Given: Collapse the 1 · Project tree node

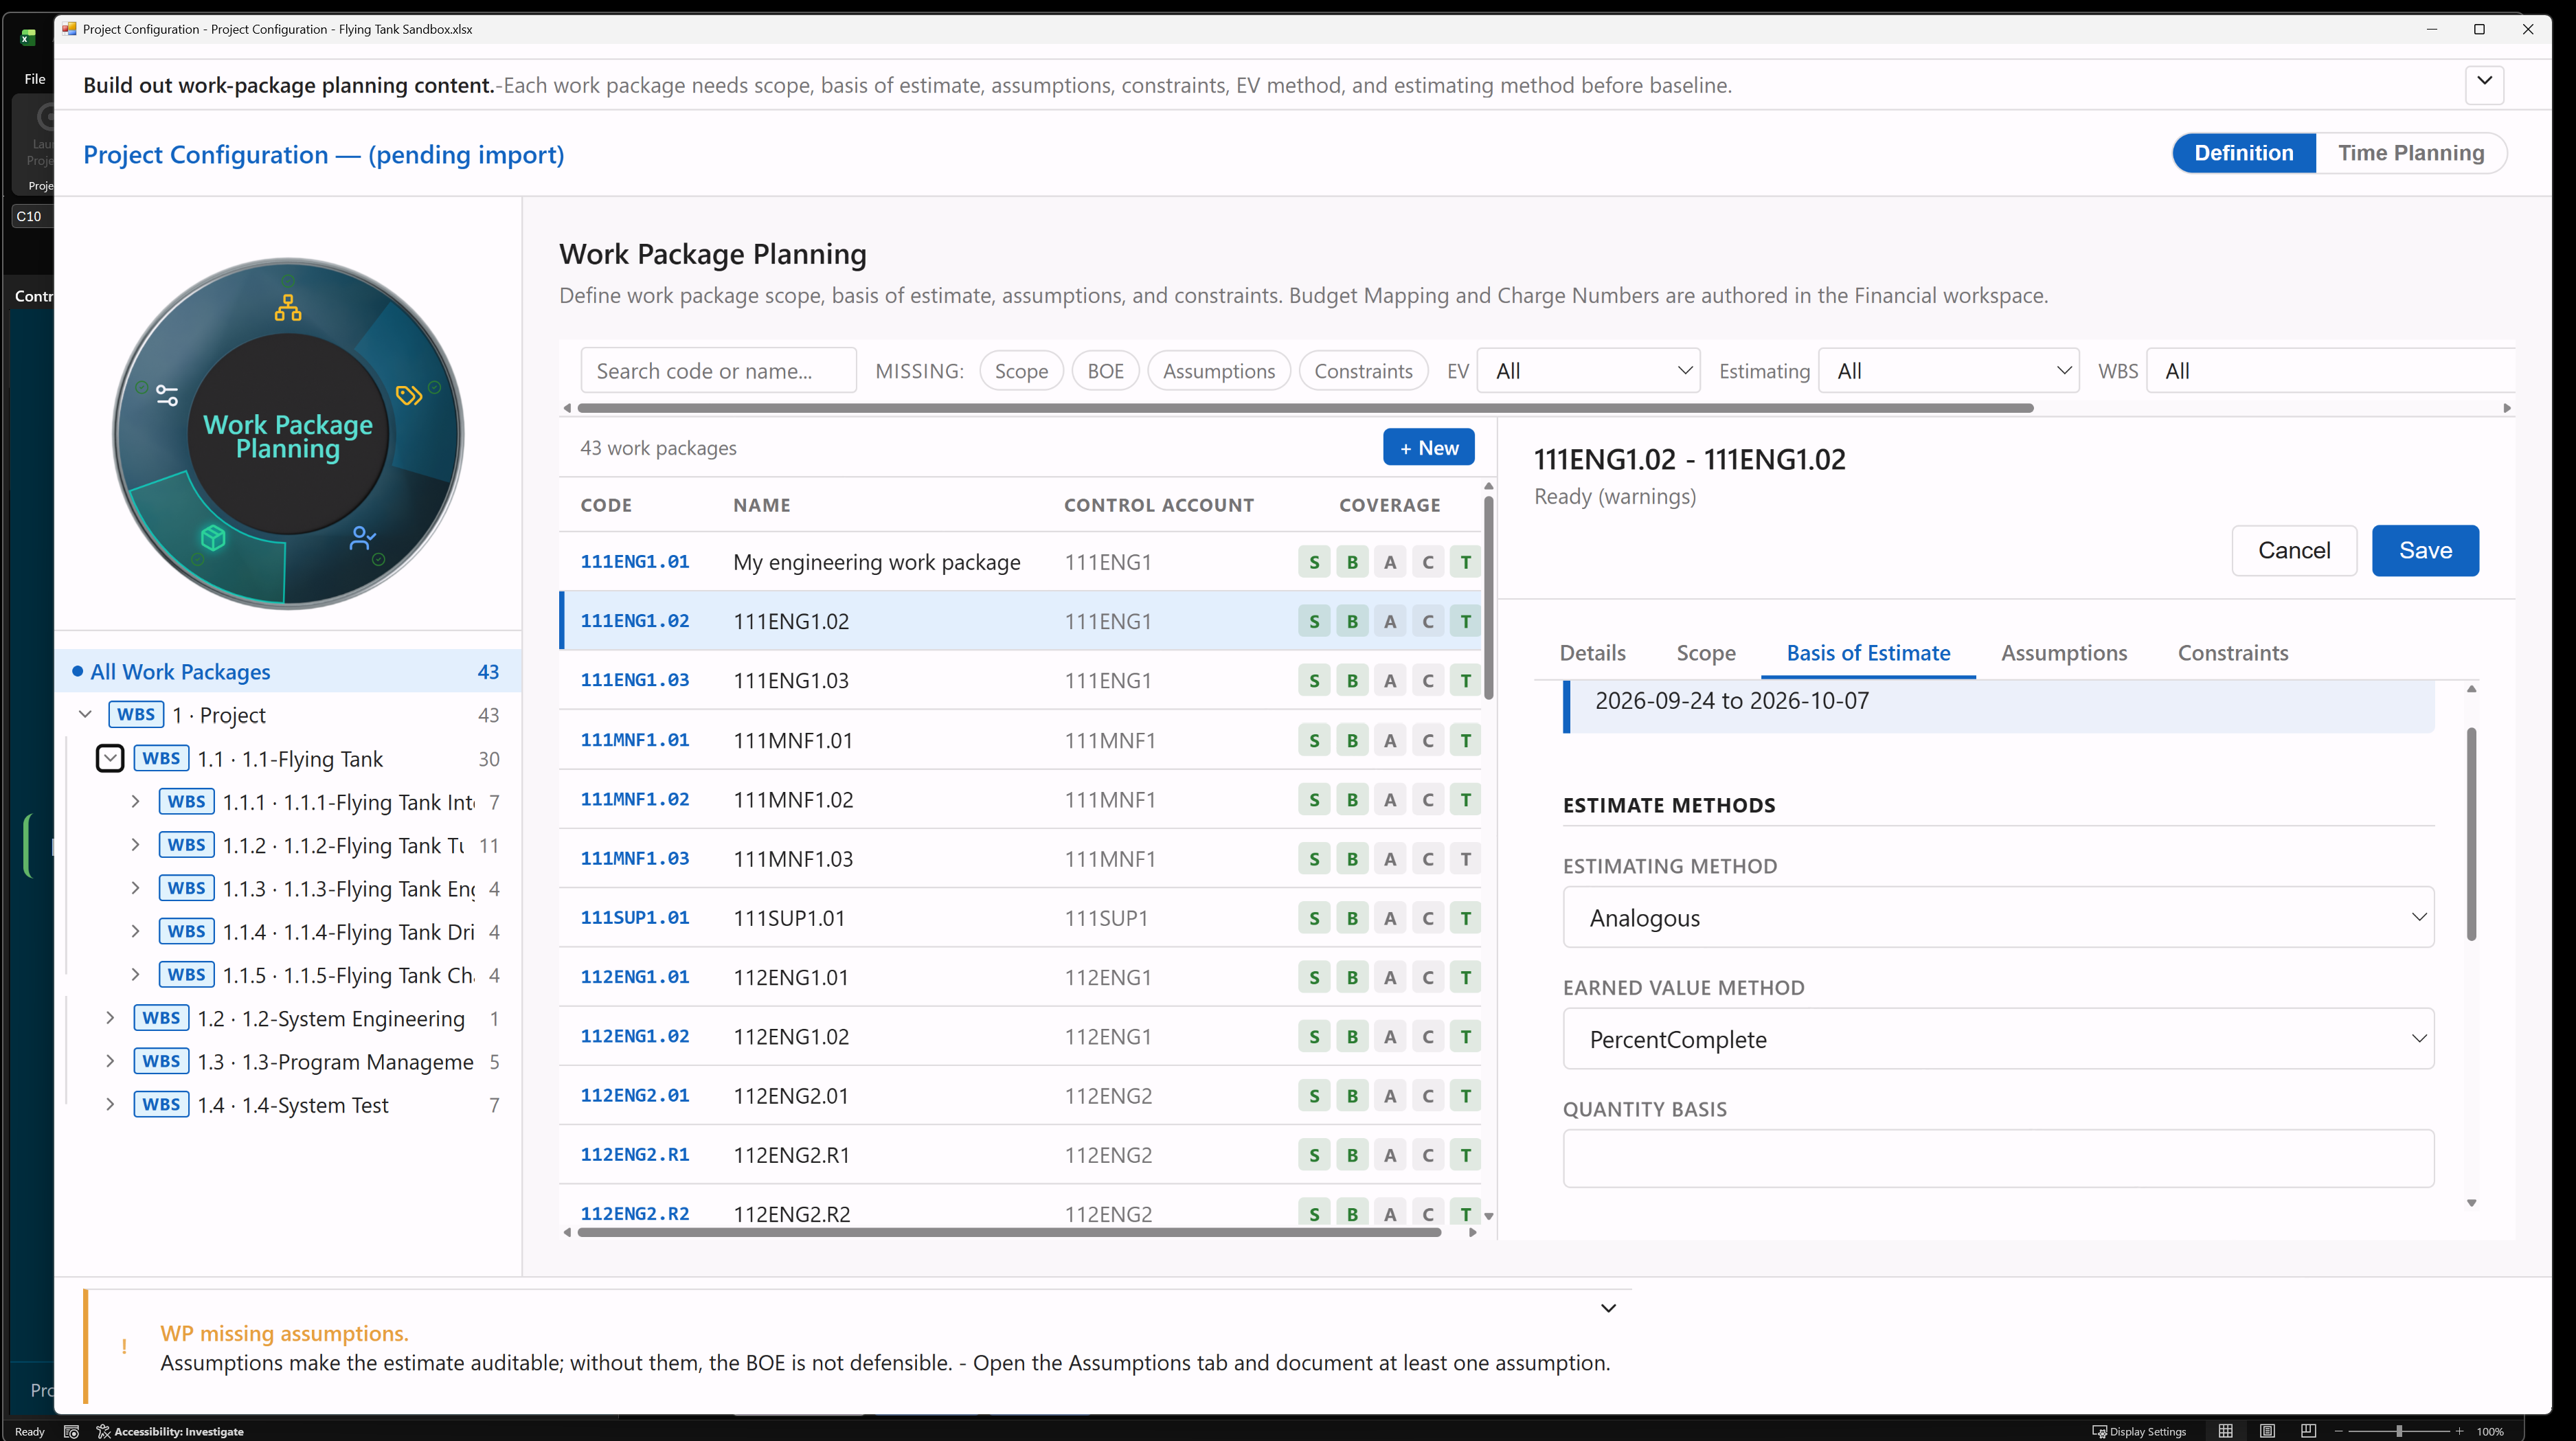Looking at the screenshot, I should point(86,714).
